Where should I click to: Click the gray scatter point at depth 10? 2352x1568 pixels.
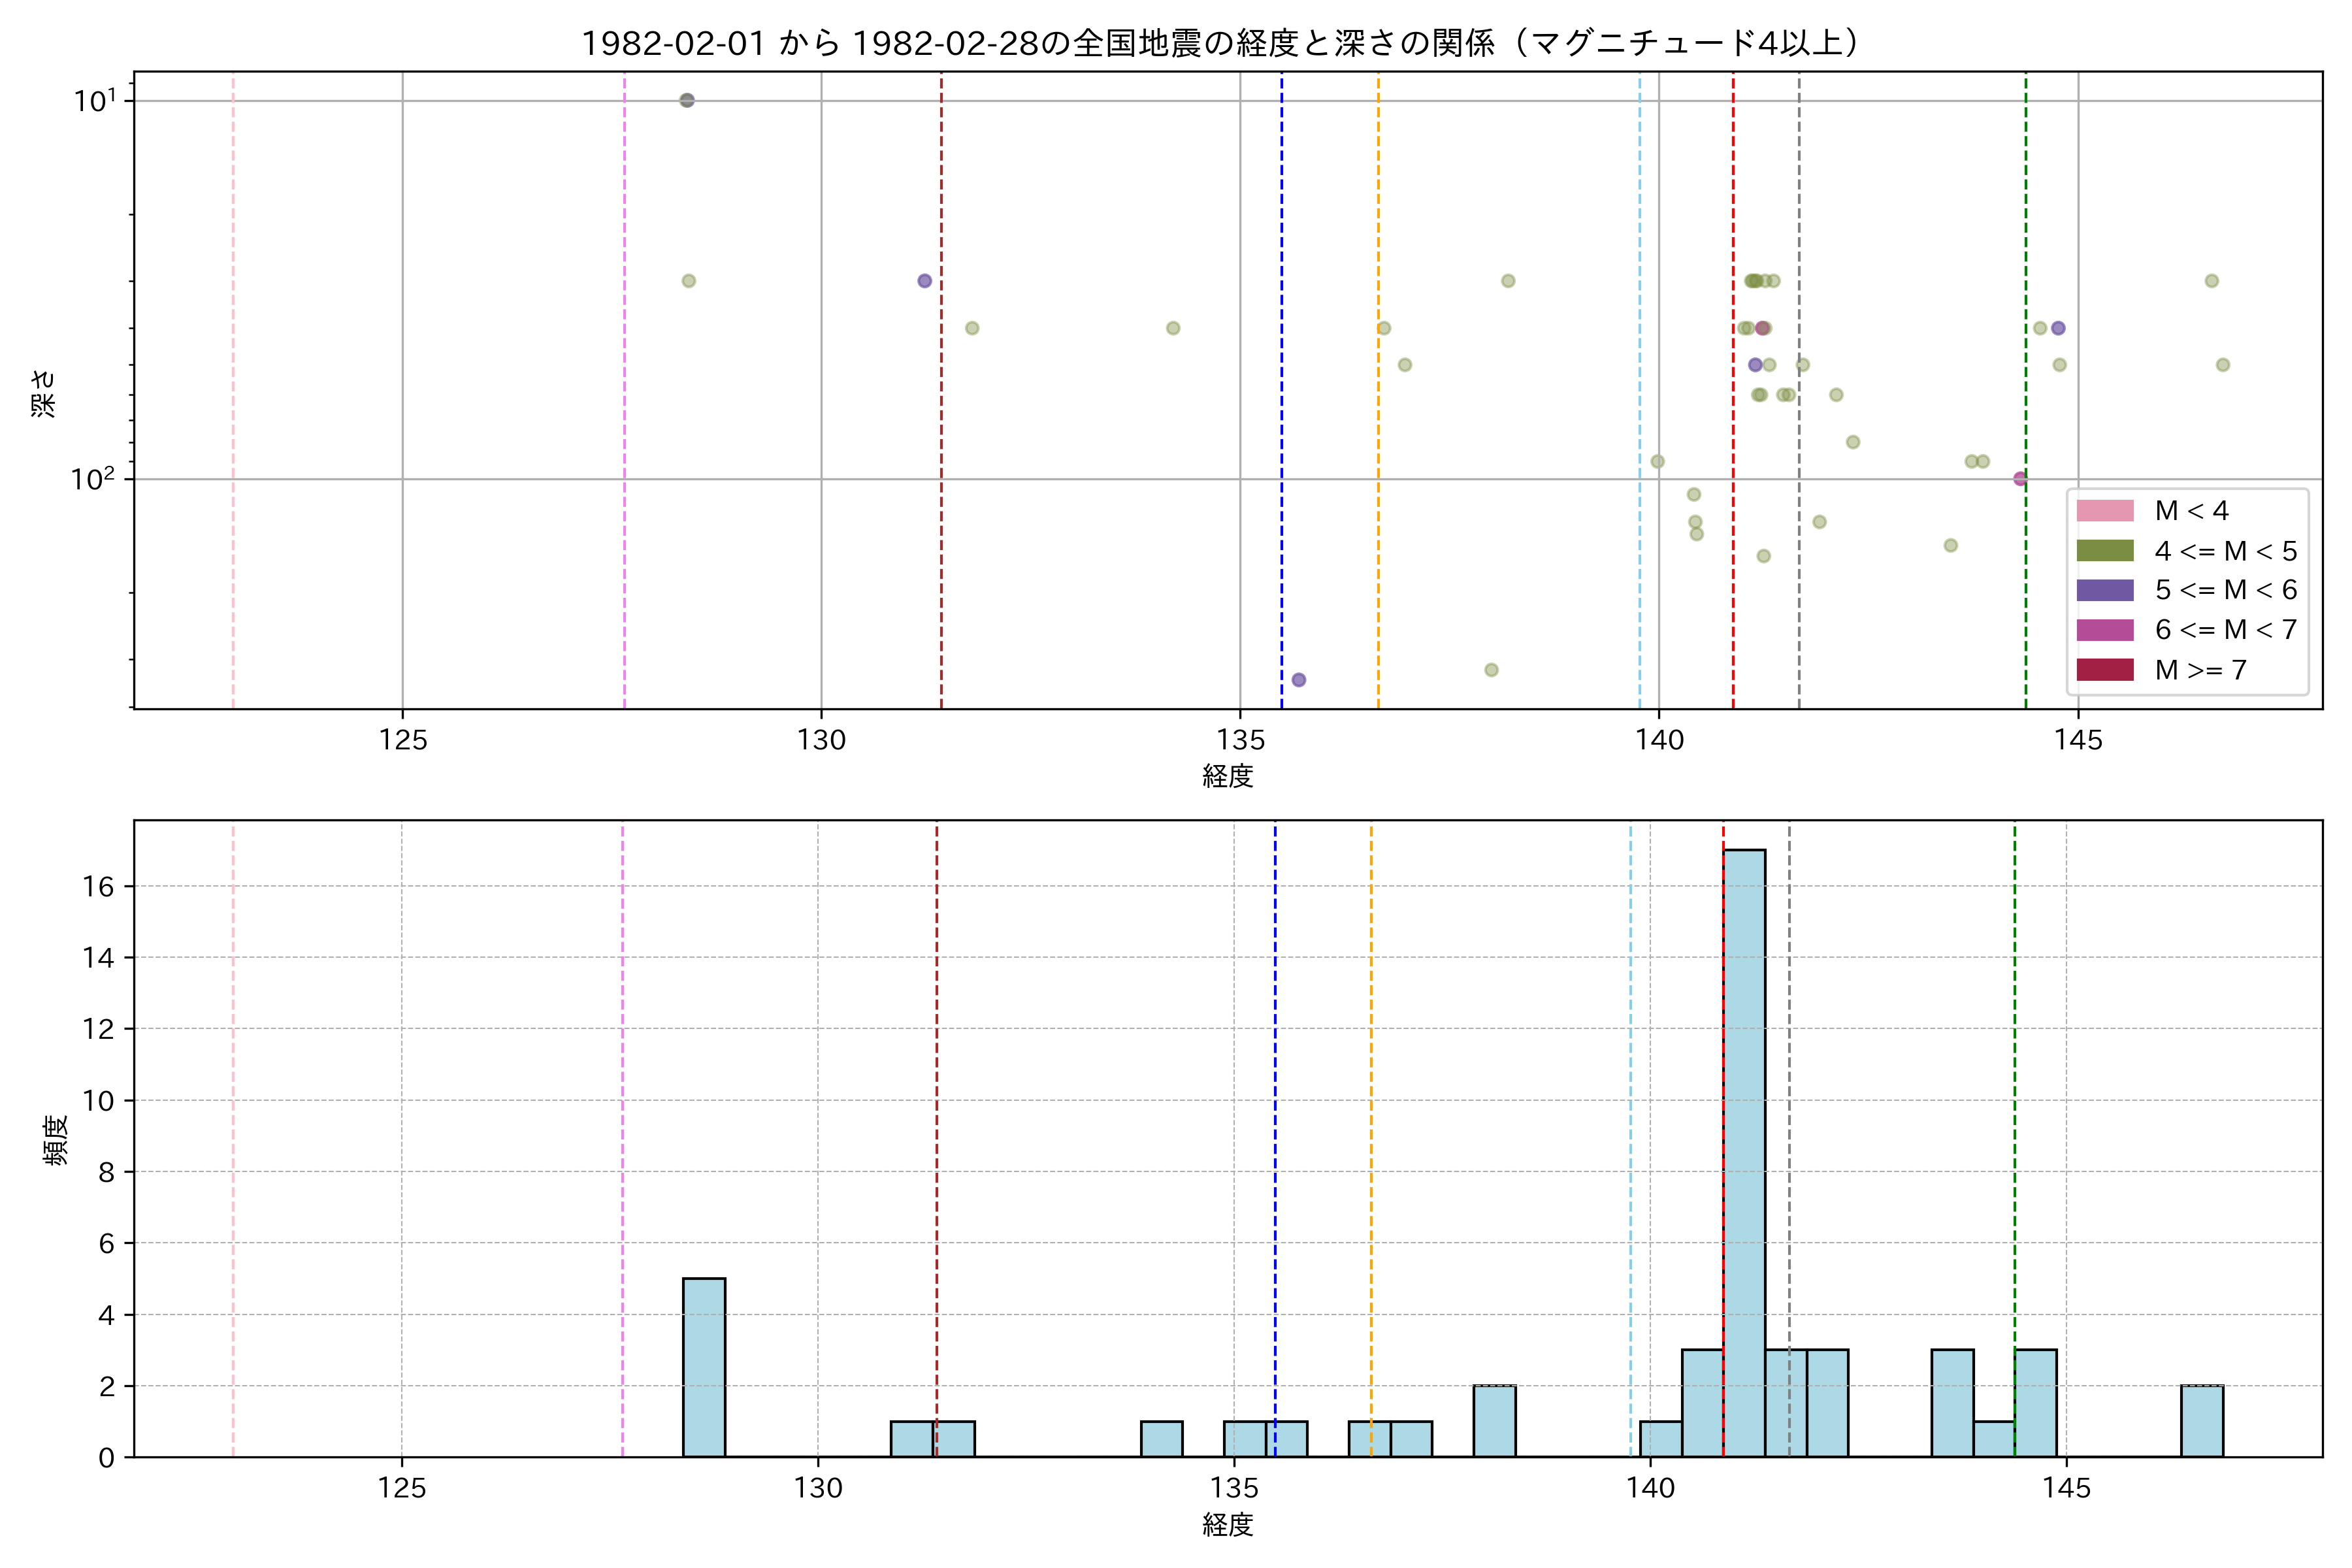[x=687, y=100]
